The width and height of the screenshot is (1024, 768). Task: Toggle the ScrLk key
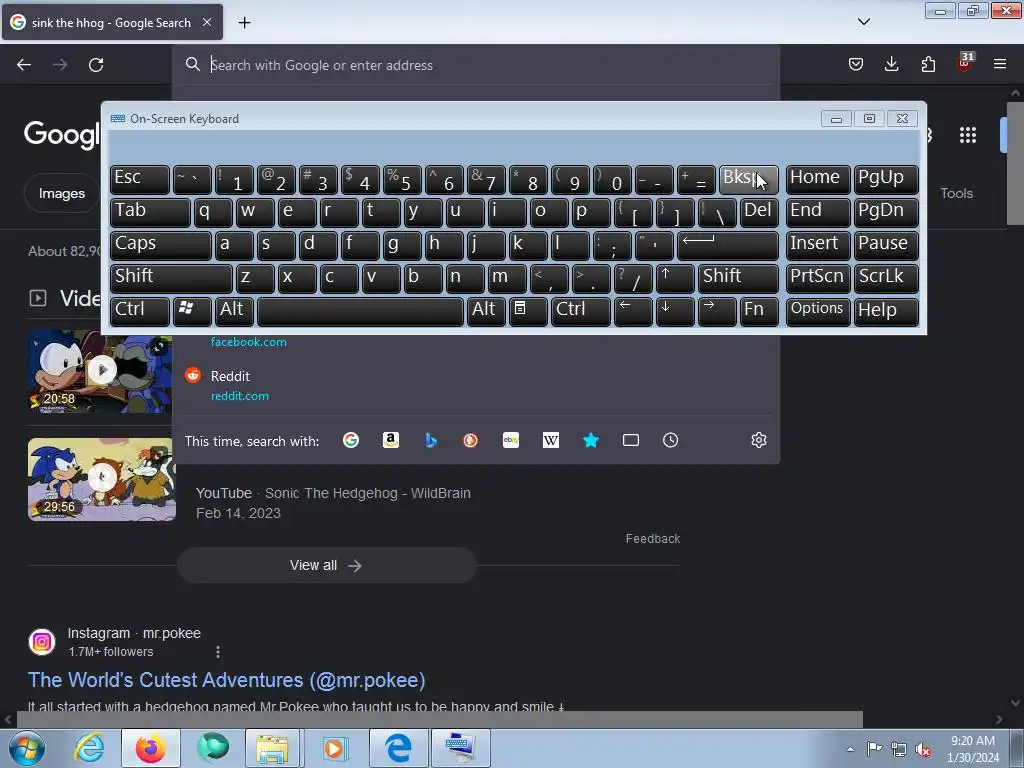tap(886, 278)
